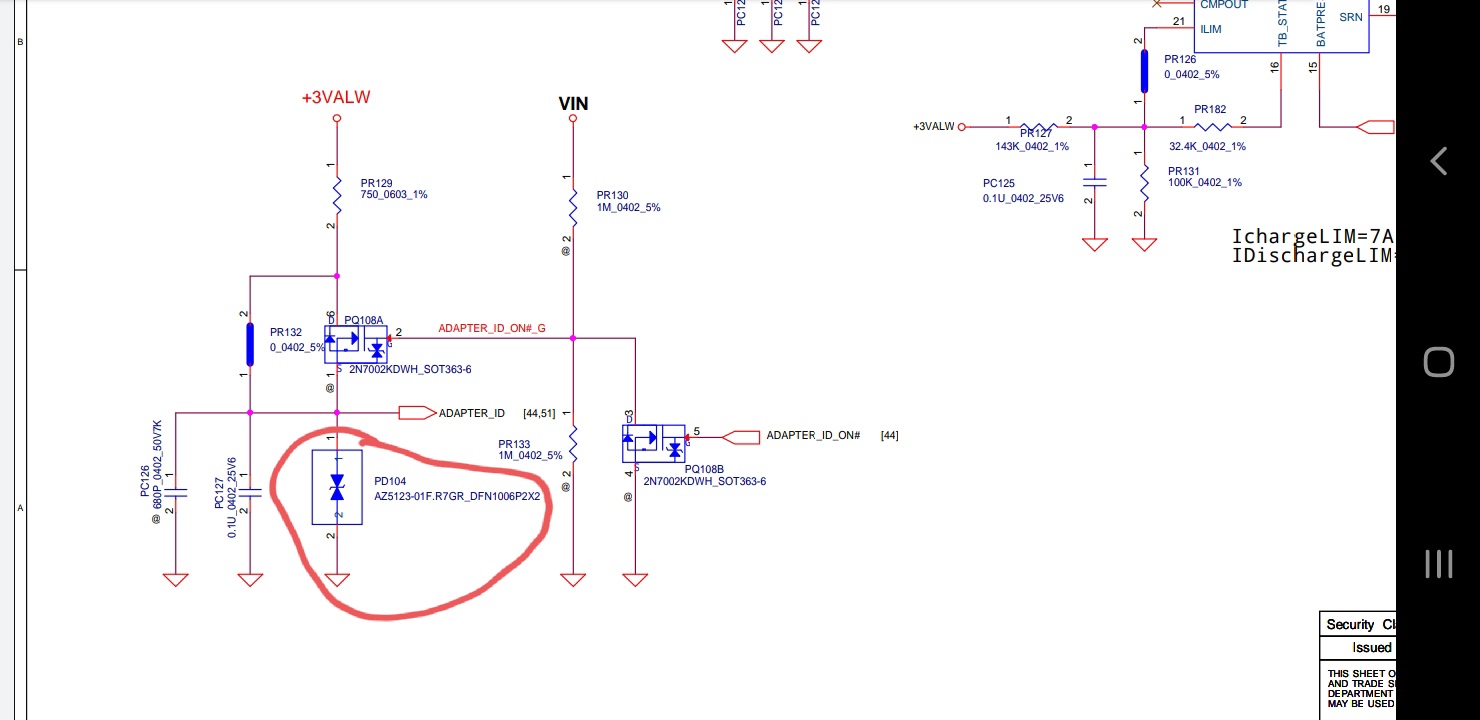The width and height of the screenshot is (1480, 720).
Task: Select the PD104 diode symbol
Action: point(337,488)
